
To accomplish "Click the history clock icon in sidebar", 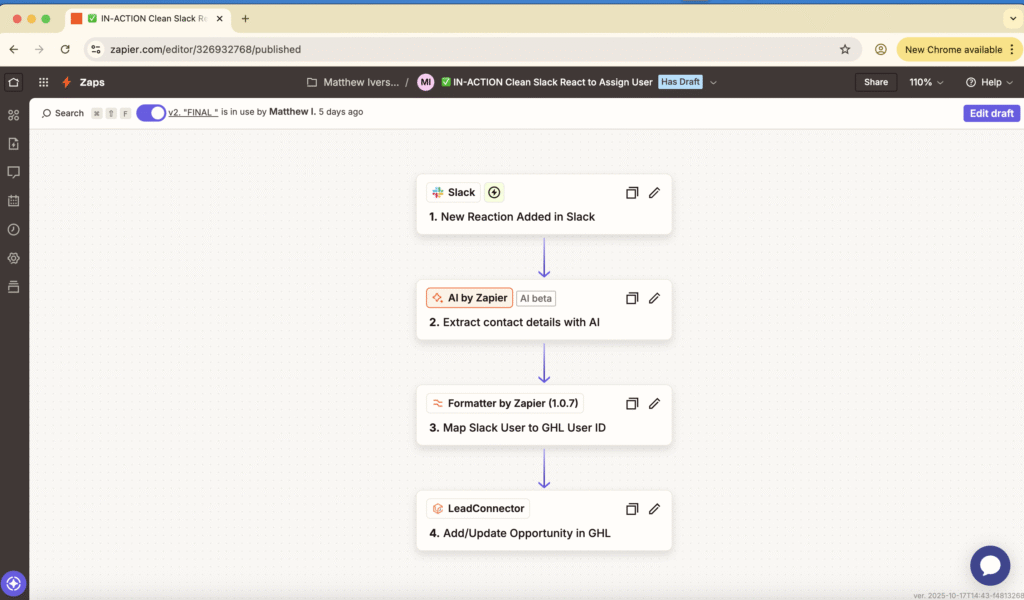I will click(x=13, y=229).
